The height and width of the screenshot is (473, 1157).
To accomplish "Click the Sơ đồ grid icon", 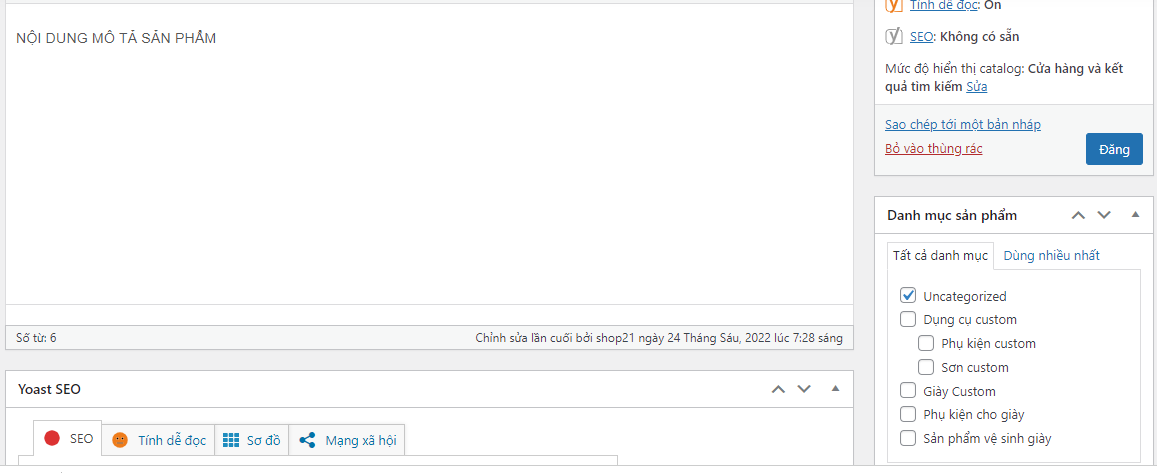I will click(x=231, y=440).
